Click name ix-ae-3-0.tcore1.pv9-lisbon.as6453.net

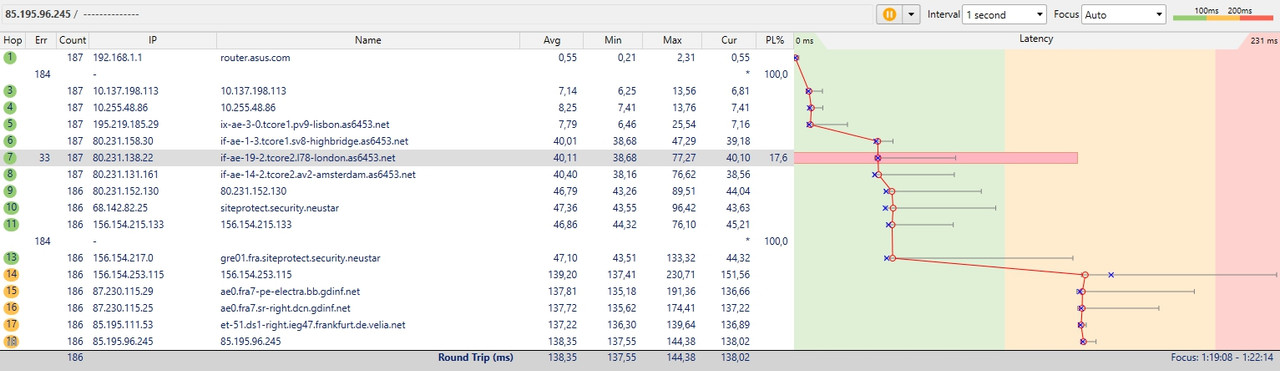pos(304,124)
